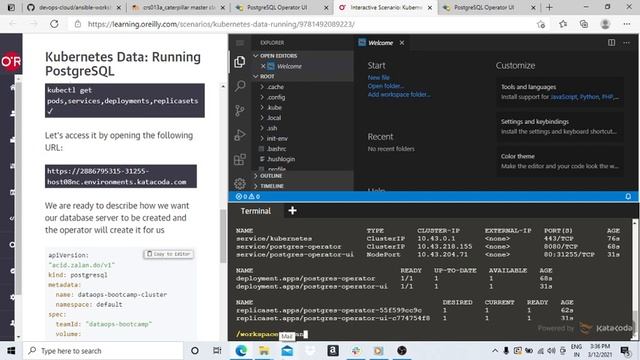Open the browser Favorites list
Viewport: 640px width, 360px height.
click(x=563, y=24)
